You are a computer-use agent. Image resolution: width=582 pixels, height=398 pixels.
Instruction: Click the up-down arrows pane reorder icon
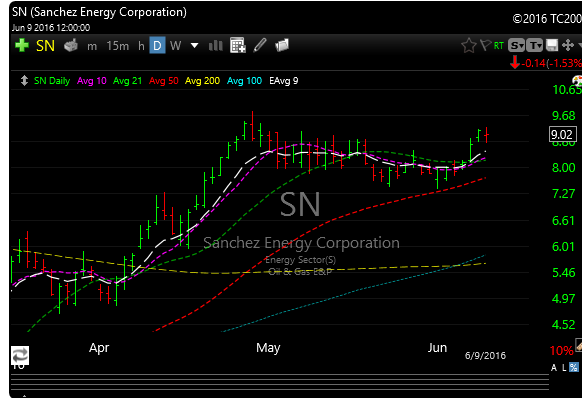click(24, 81)
